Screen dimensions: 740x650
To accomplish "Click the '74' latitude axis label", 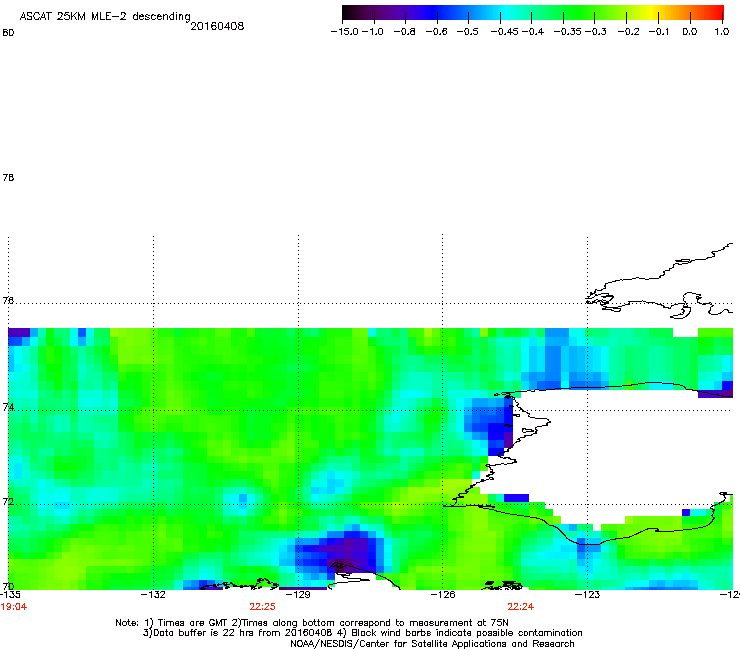I will pos(8,407).
